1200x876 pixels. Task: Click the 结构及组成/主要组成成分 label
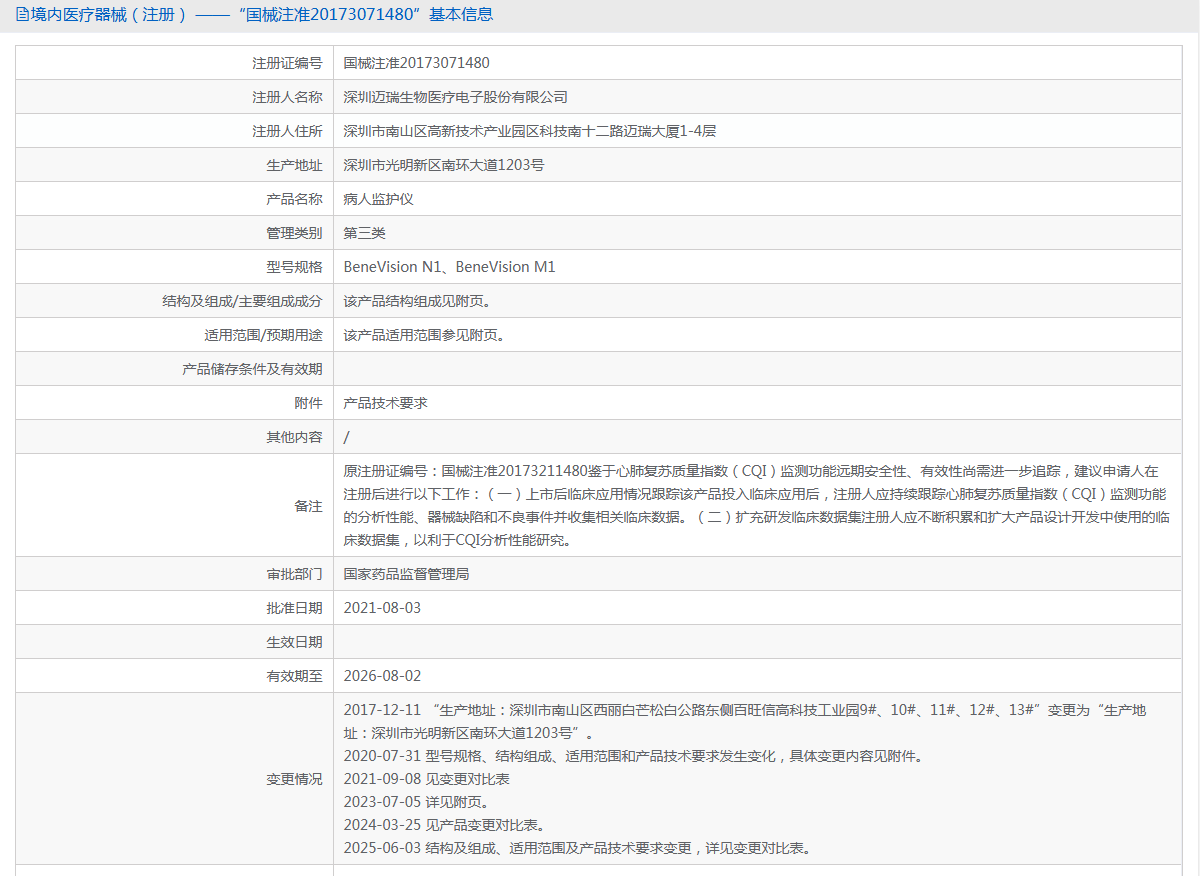(242, 301)
